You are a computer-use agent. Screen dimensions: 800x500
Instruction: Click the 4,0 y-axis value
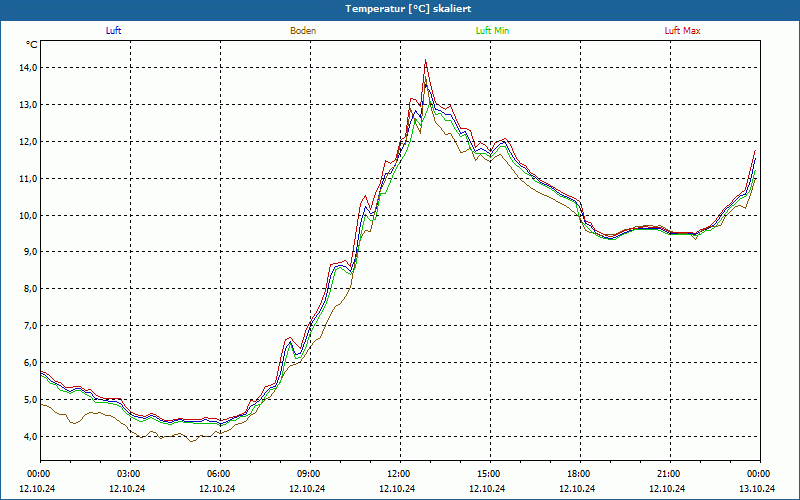tap(30, 436)
